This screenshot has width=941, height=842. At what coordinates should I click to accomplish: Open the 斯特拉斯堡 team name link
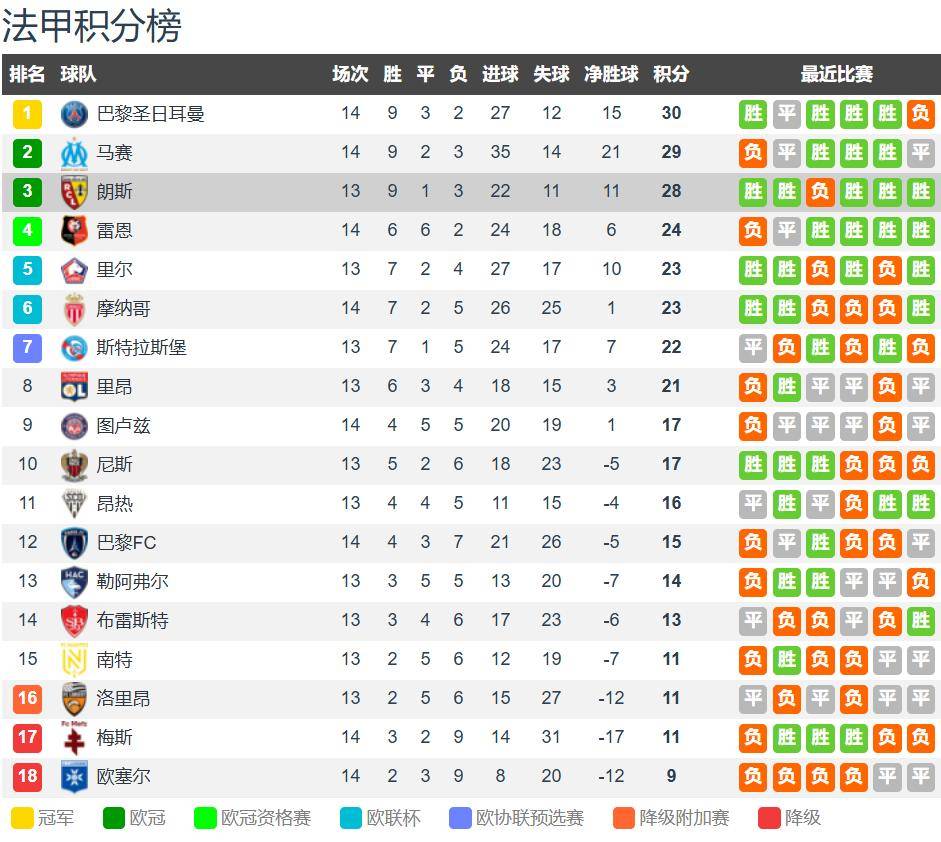141,348
